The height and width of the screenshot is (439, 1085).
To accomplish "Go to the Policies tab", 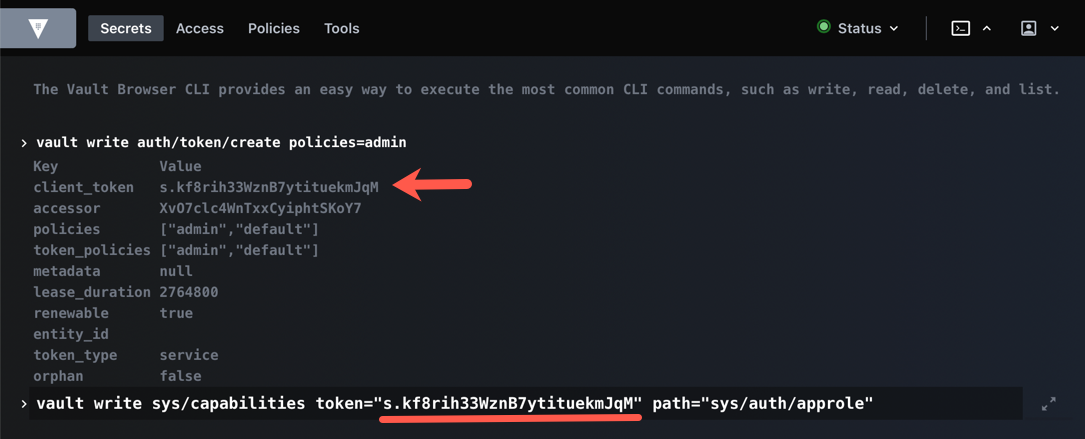I will click(x=274, y=28).
